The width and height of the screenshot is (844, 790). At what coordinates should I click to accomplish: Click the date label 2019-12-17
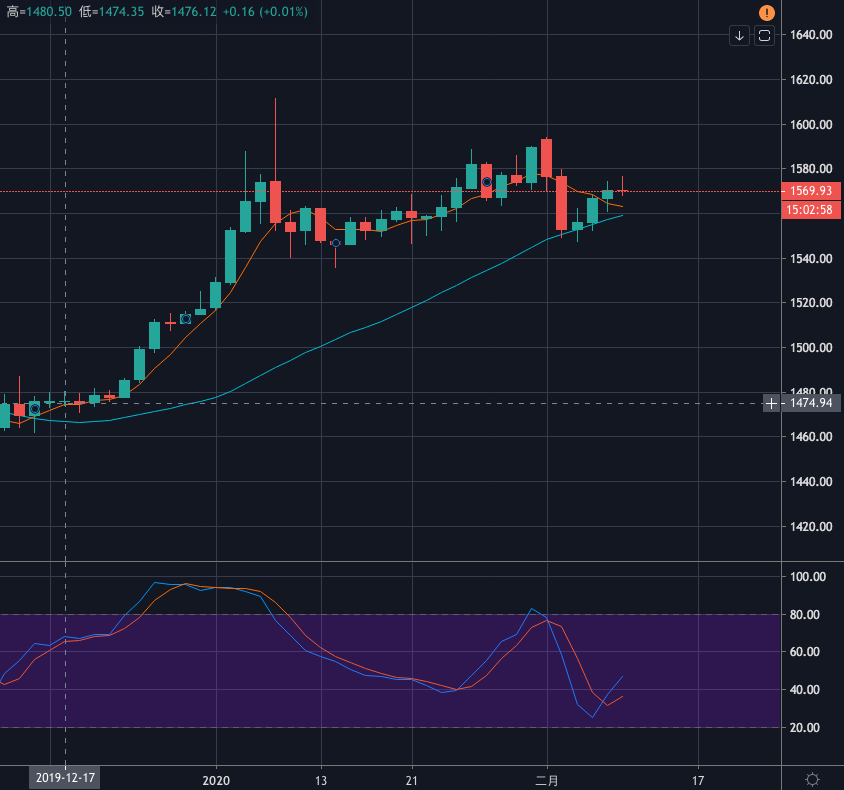65,778
